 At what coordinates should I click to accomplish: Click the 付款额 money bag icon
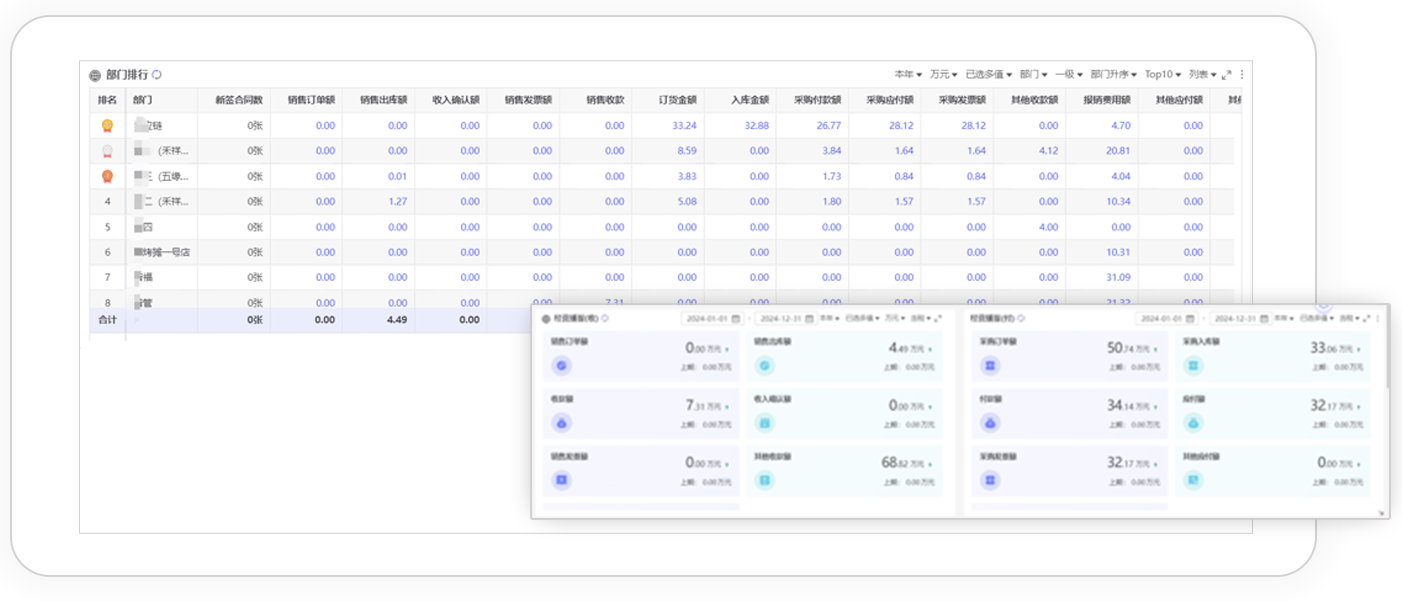(x=989, y=423)
